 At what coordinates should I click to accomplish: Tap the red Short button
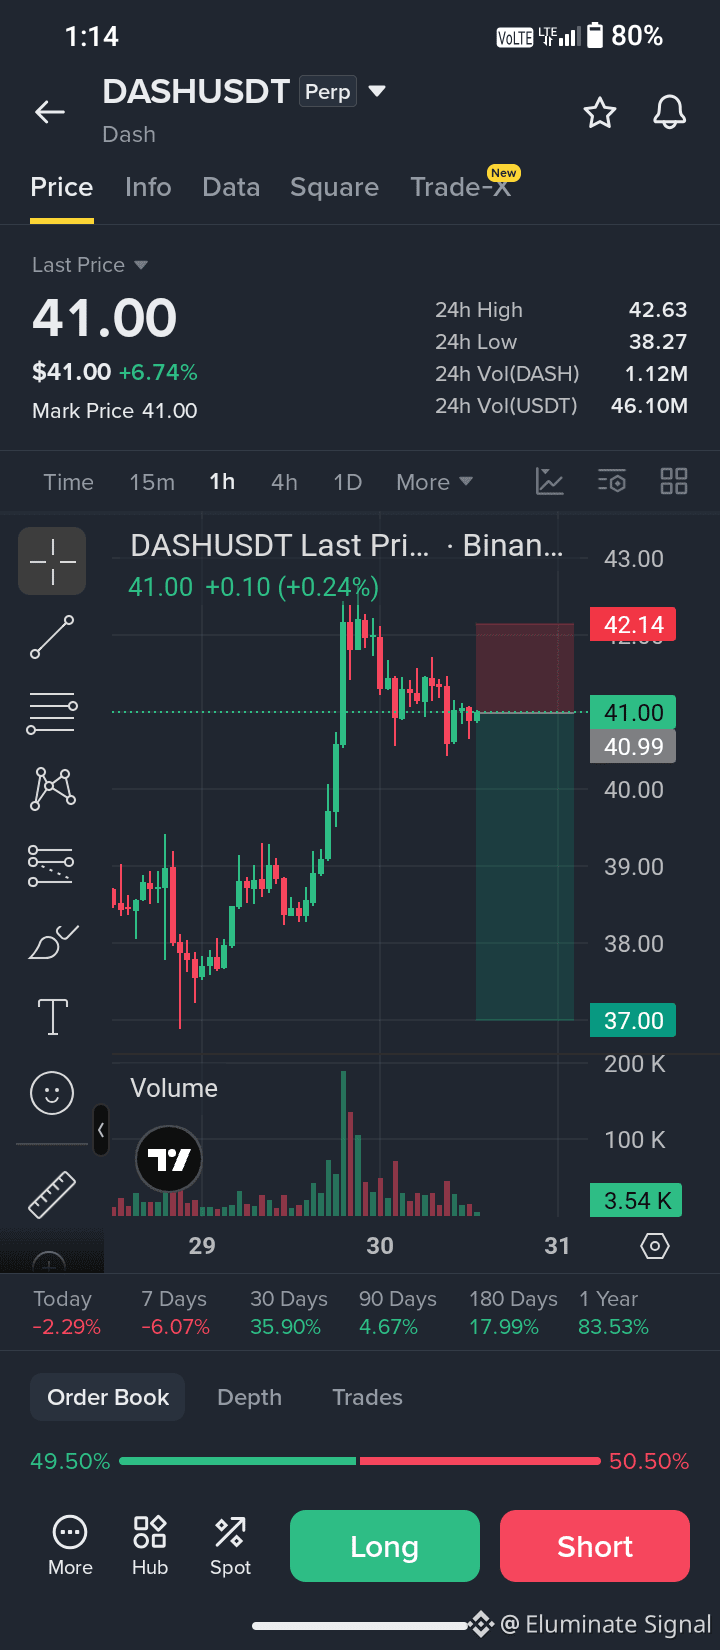[595, 1546]
